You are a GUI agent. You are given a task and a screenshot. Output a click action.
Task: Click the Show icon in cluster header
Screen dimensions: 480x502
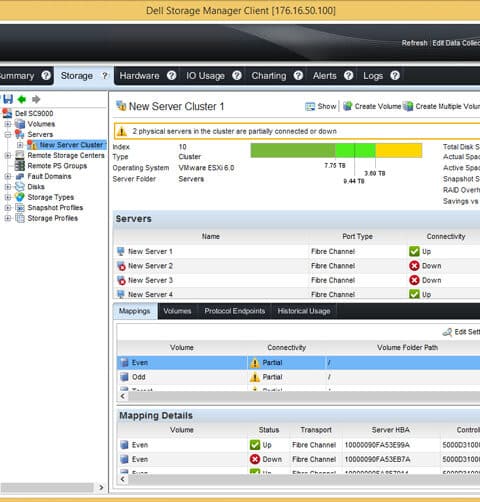point(310,106)
